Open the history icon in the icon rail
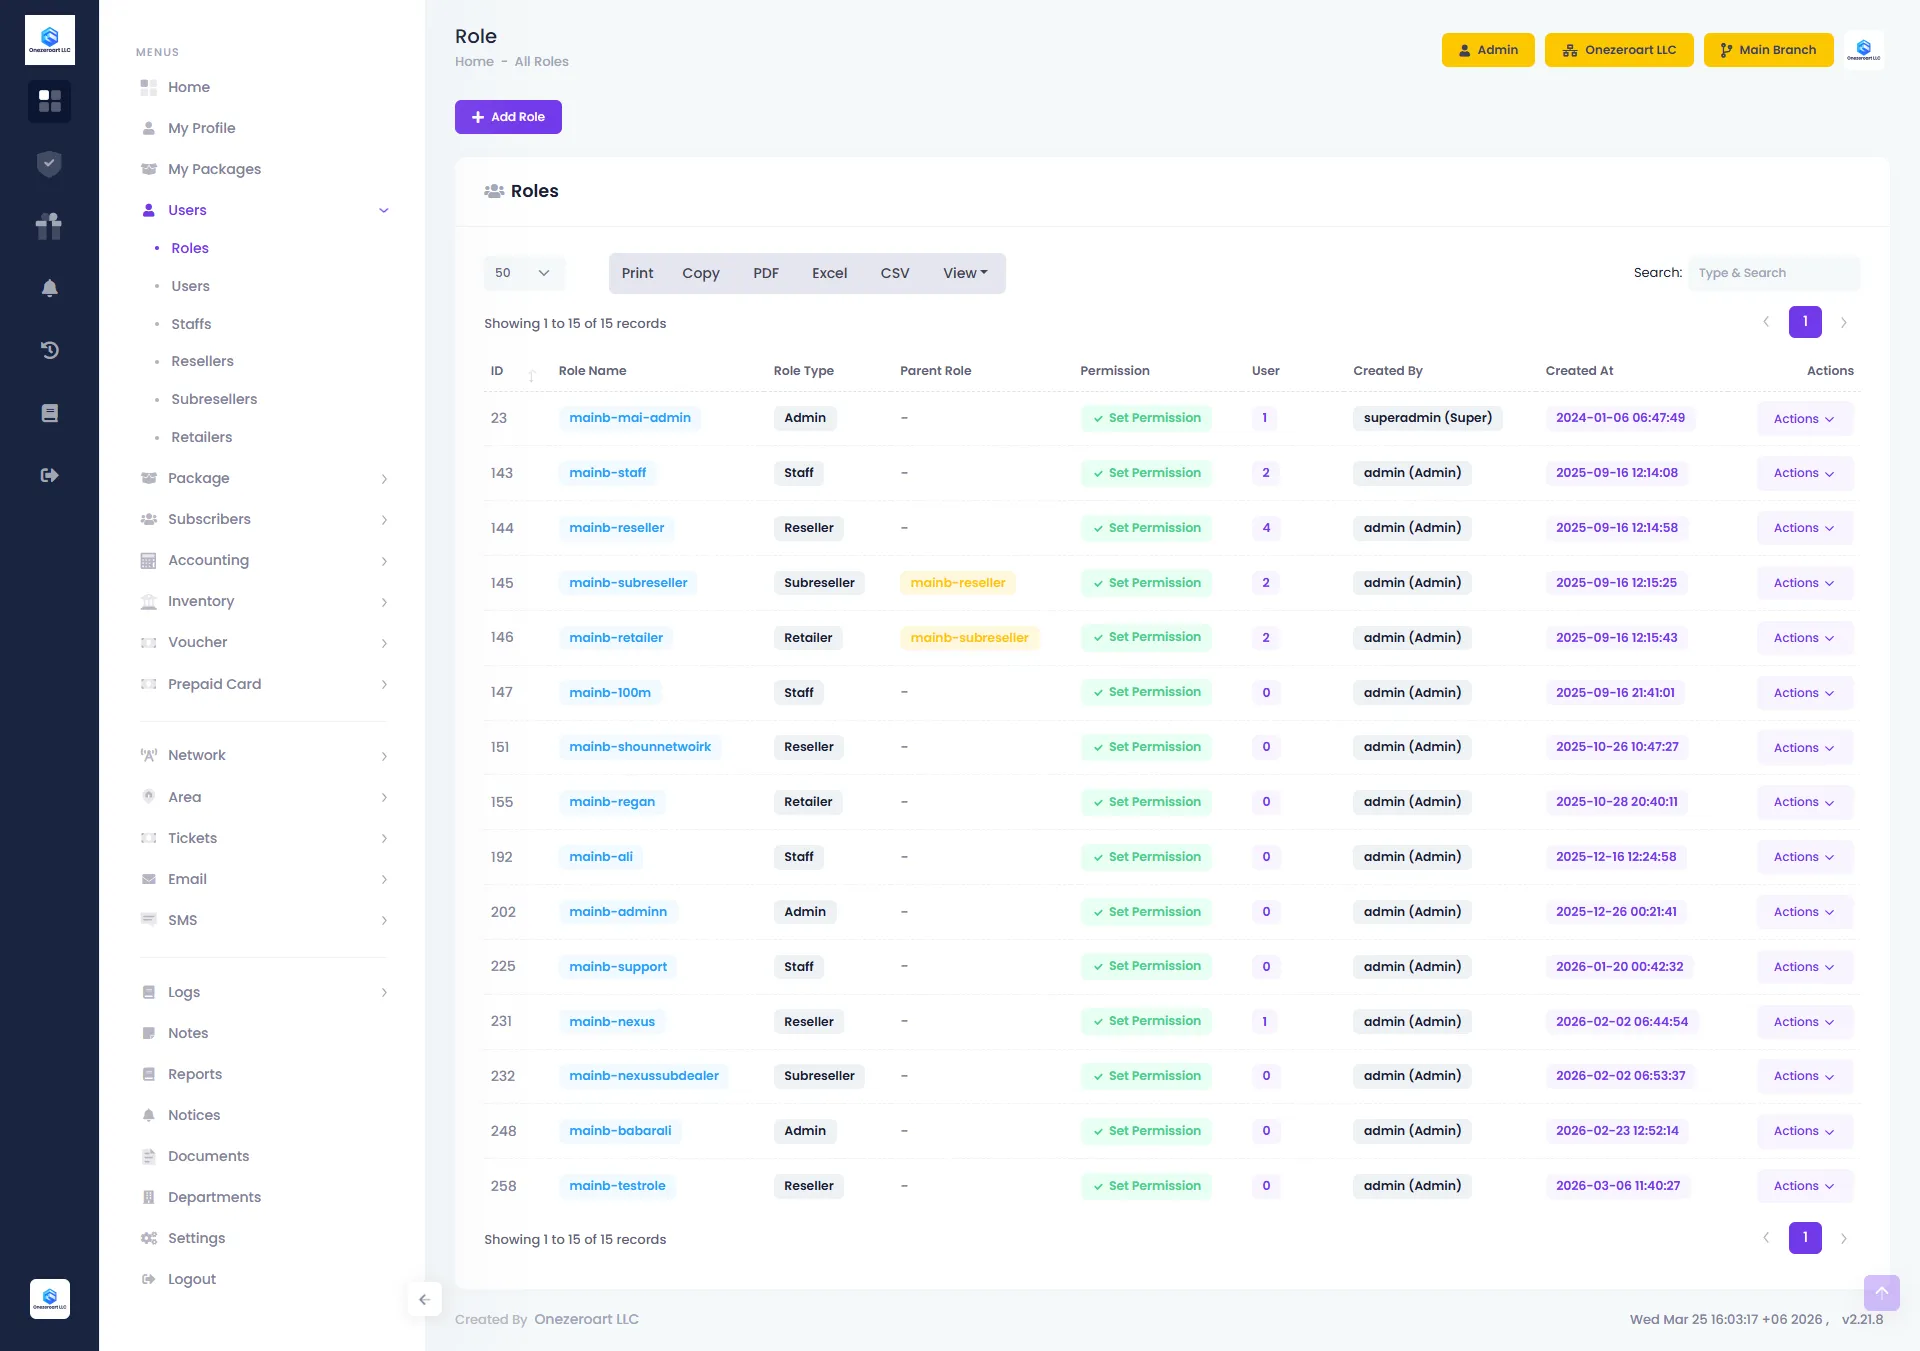1920x1351 pixels. (49, 350)
